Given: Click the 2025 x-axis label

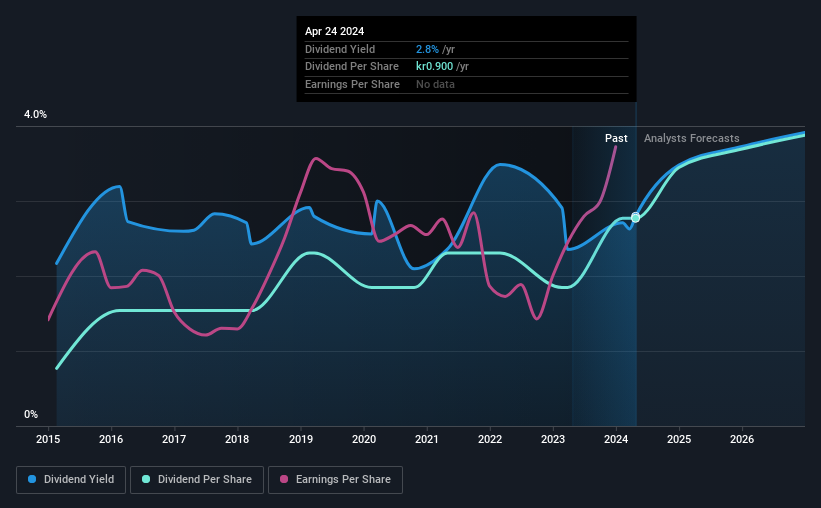Looking at the screenshot, I should pos(679,439).
